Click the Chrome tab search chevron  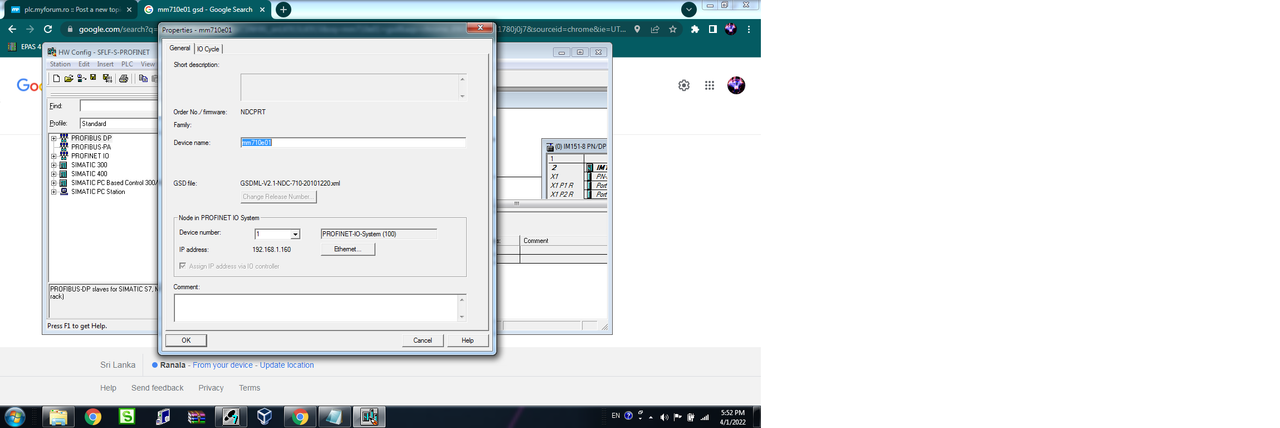(x=688, y=9)
